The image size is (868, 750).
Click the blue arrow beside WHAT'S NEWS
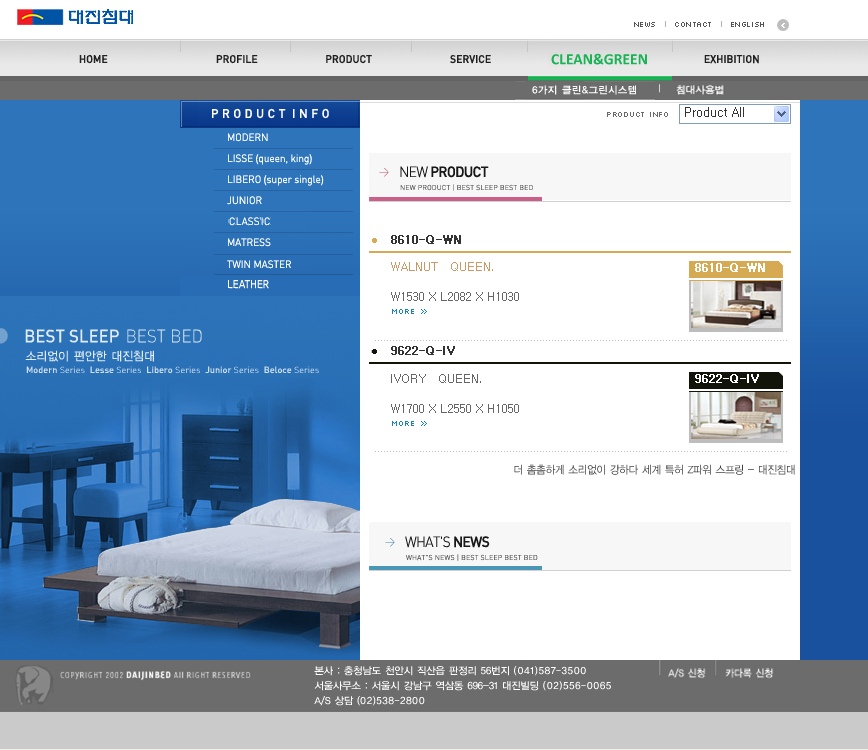click(x=390, y=542)
